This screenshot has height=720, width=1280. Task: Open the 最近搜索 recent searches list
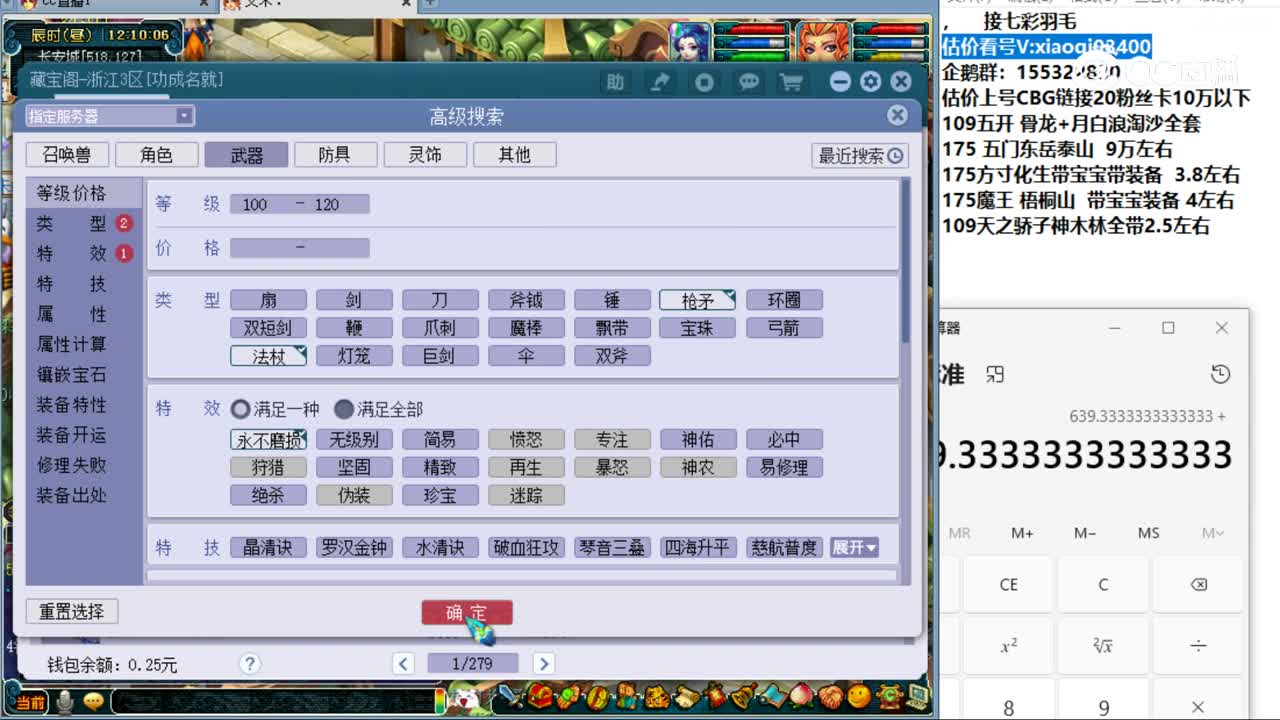859,156
